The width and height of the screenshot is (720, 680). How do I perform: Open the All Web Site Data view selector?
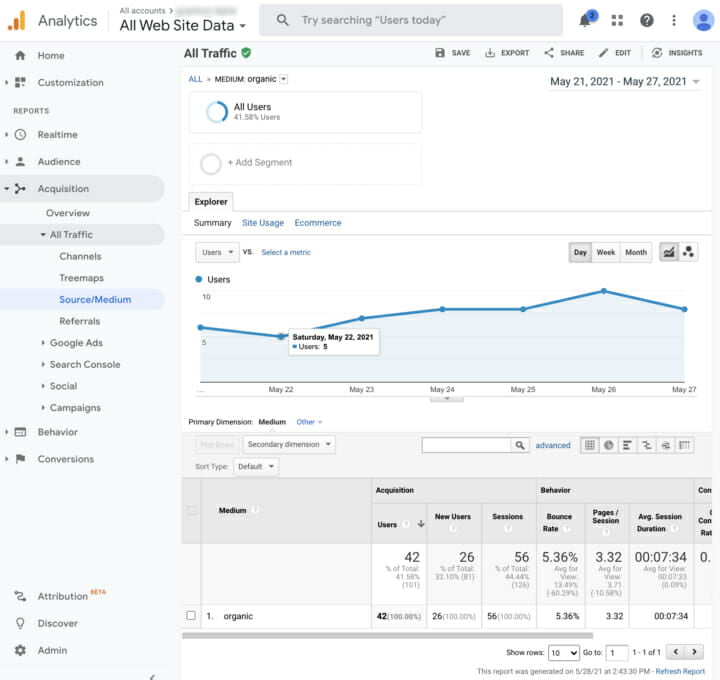[x=182, y=25]
